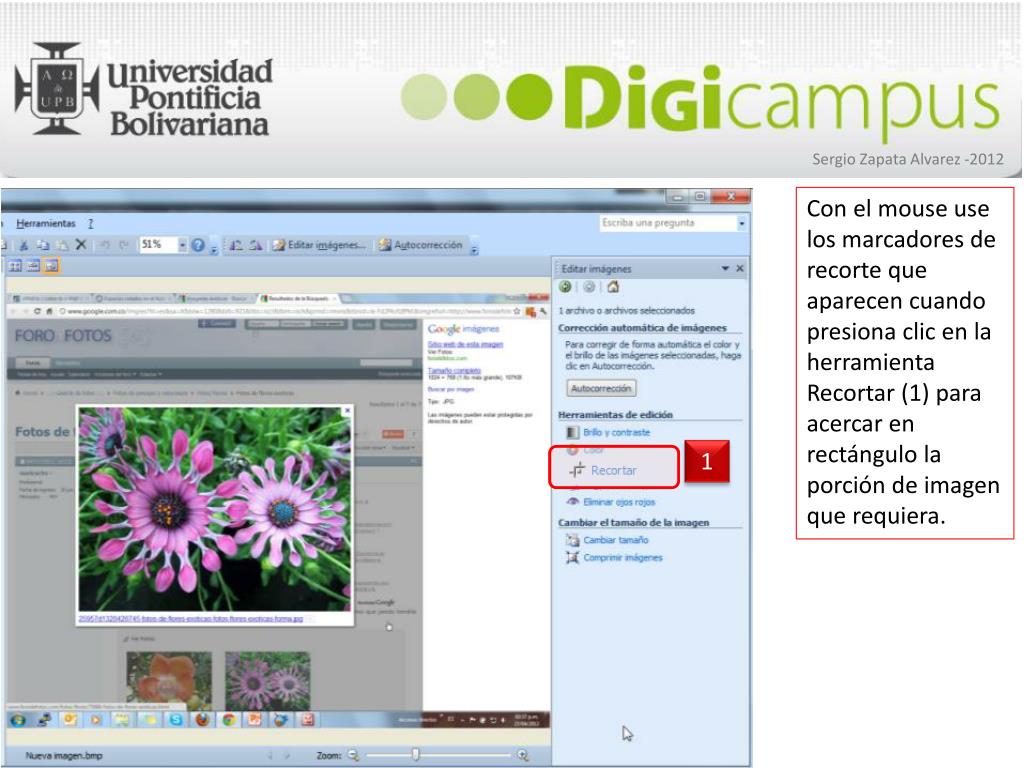Click the orange flower thumbnail in the preview
This screenshot has width=1024, height=768.
pyautogui.click(x=169, y=680)
